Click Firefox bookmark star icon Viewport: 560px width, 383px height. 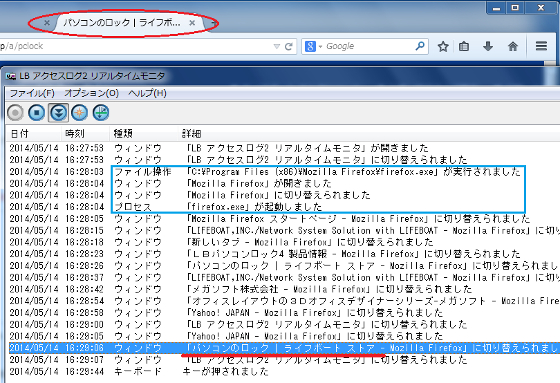[x=443, y=46]
